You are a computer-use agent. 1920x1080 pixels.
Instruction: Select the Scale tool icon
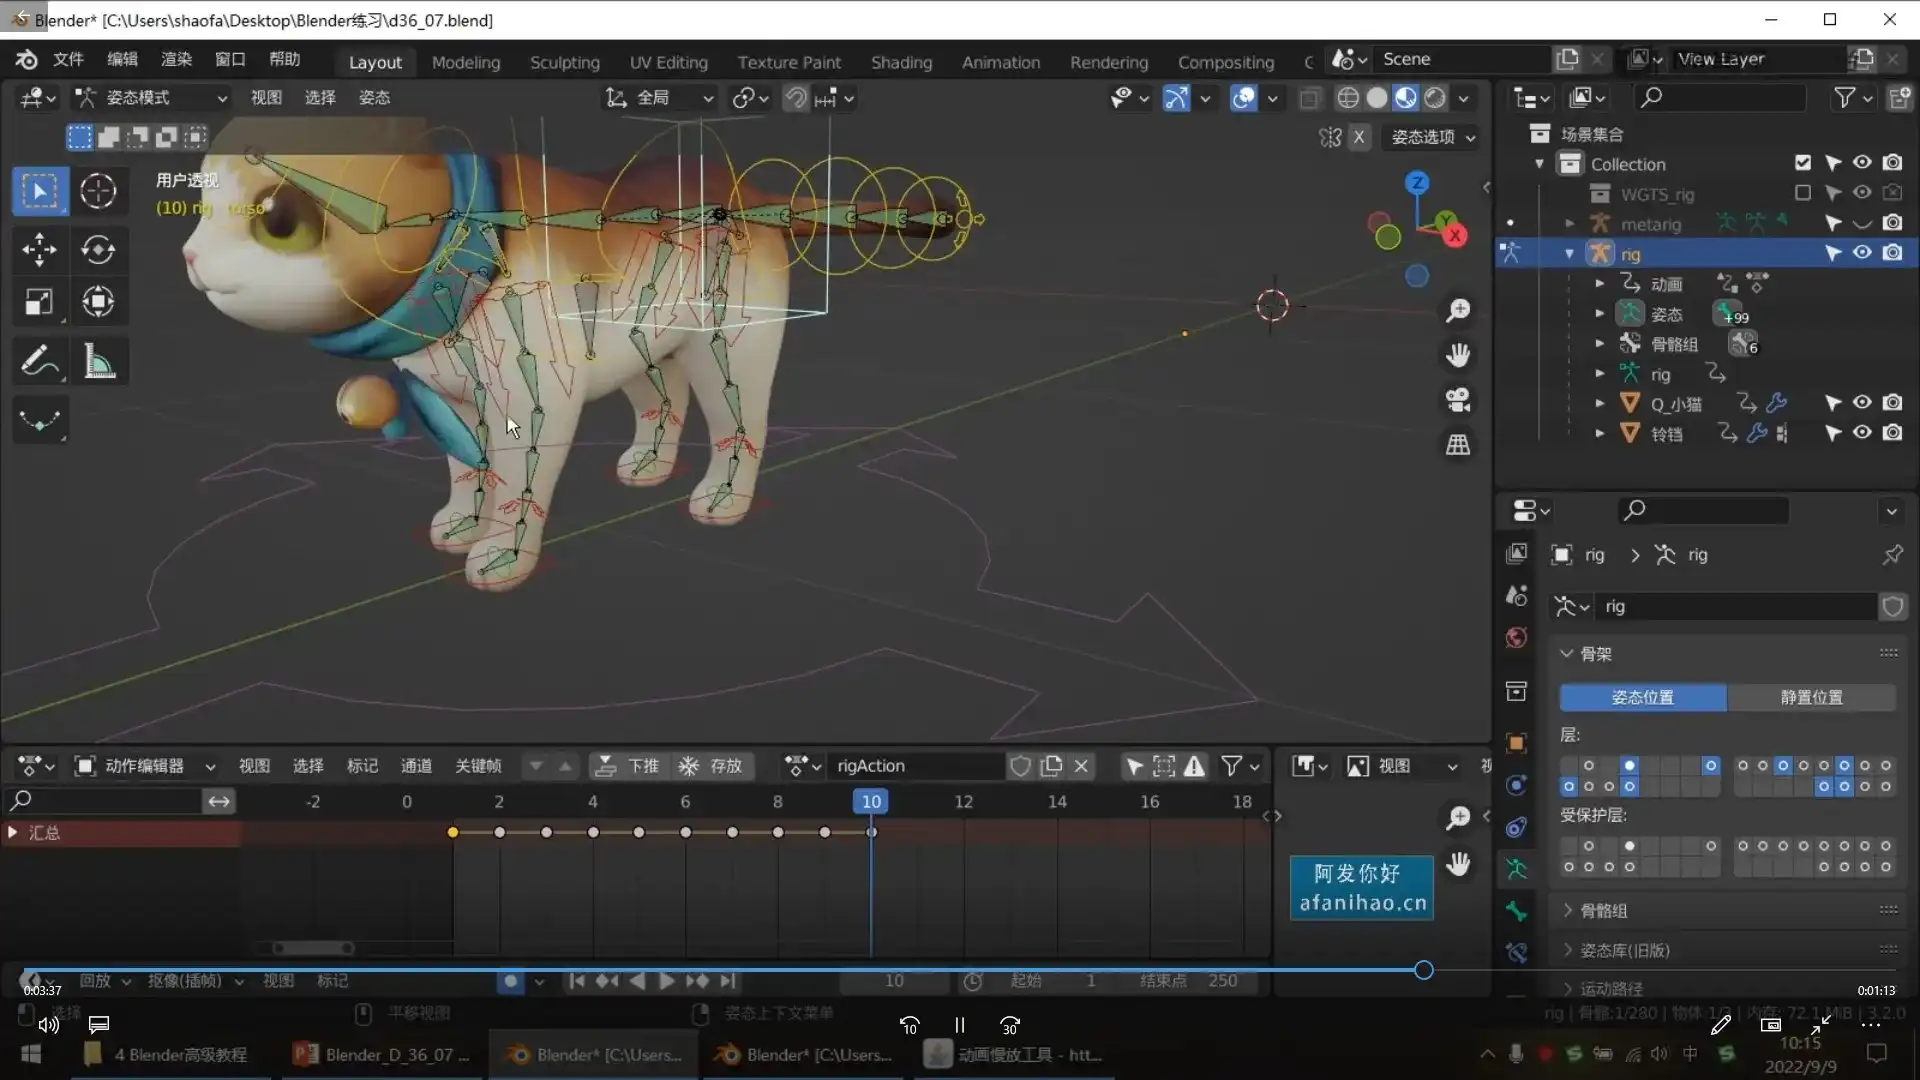point(39,302)
